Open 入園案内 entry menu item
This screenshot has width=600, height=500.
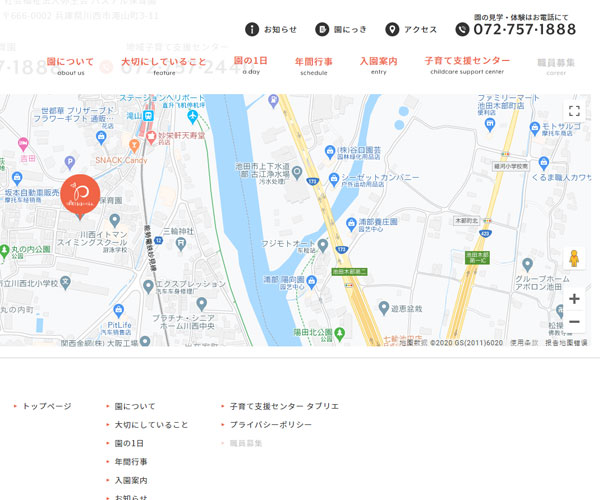[x=379, y=65]
